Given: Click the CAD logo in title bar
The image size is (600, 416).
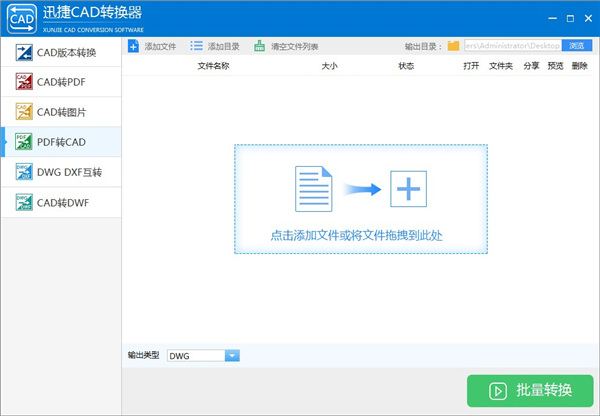Looking at the screenshot, I should [22, 19].
